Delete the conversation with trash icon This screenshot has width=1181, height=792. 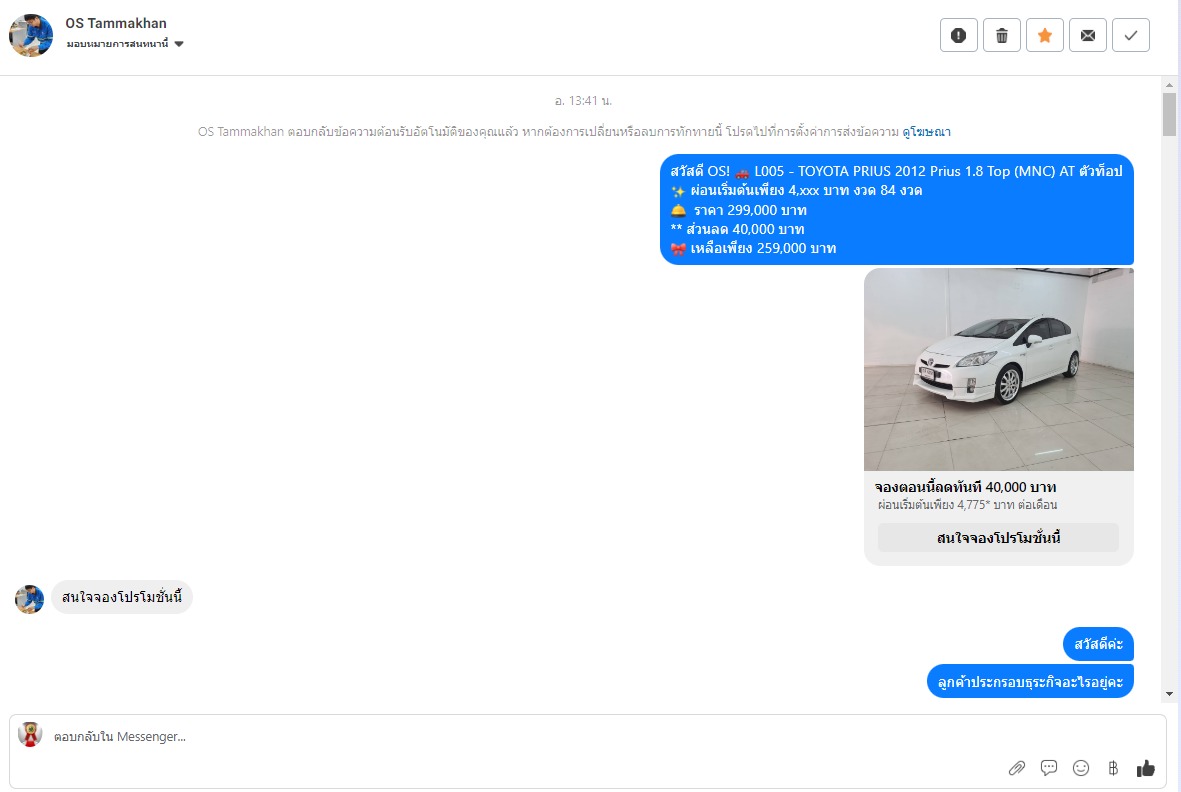pyautogui.click(x=1002, y=35)
